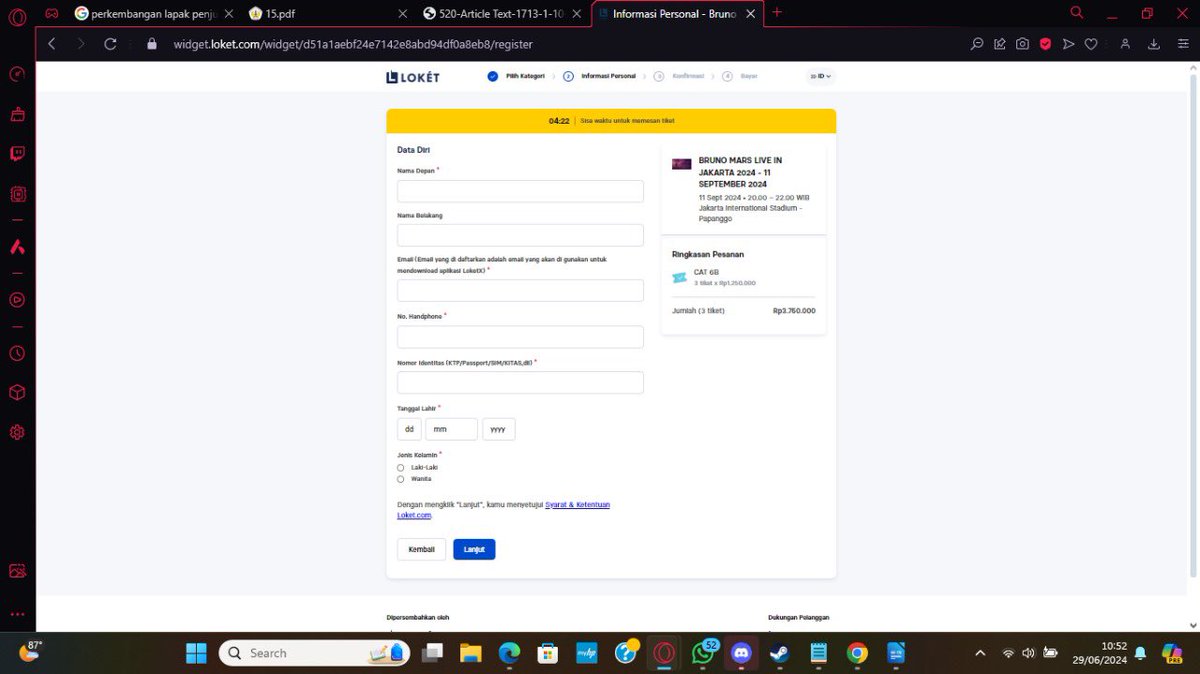
Task: Select the Informasi Personal tab
Action: 679,14
